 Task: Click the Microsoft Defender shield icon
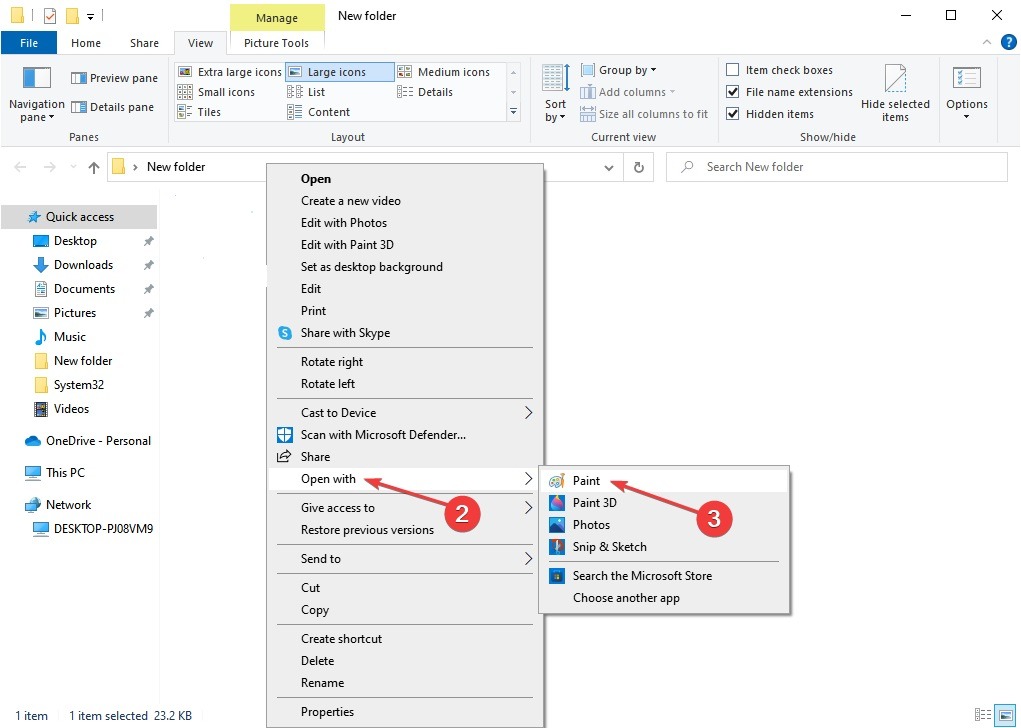[x=285, y=435]
